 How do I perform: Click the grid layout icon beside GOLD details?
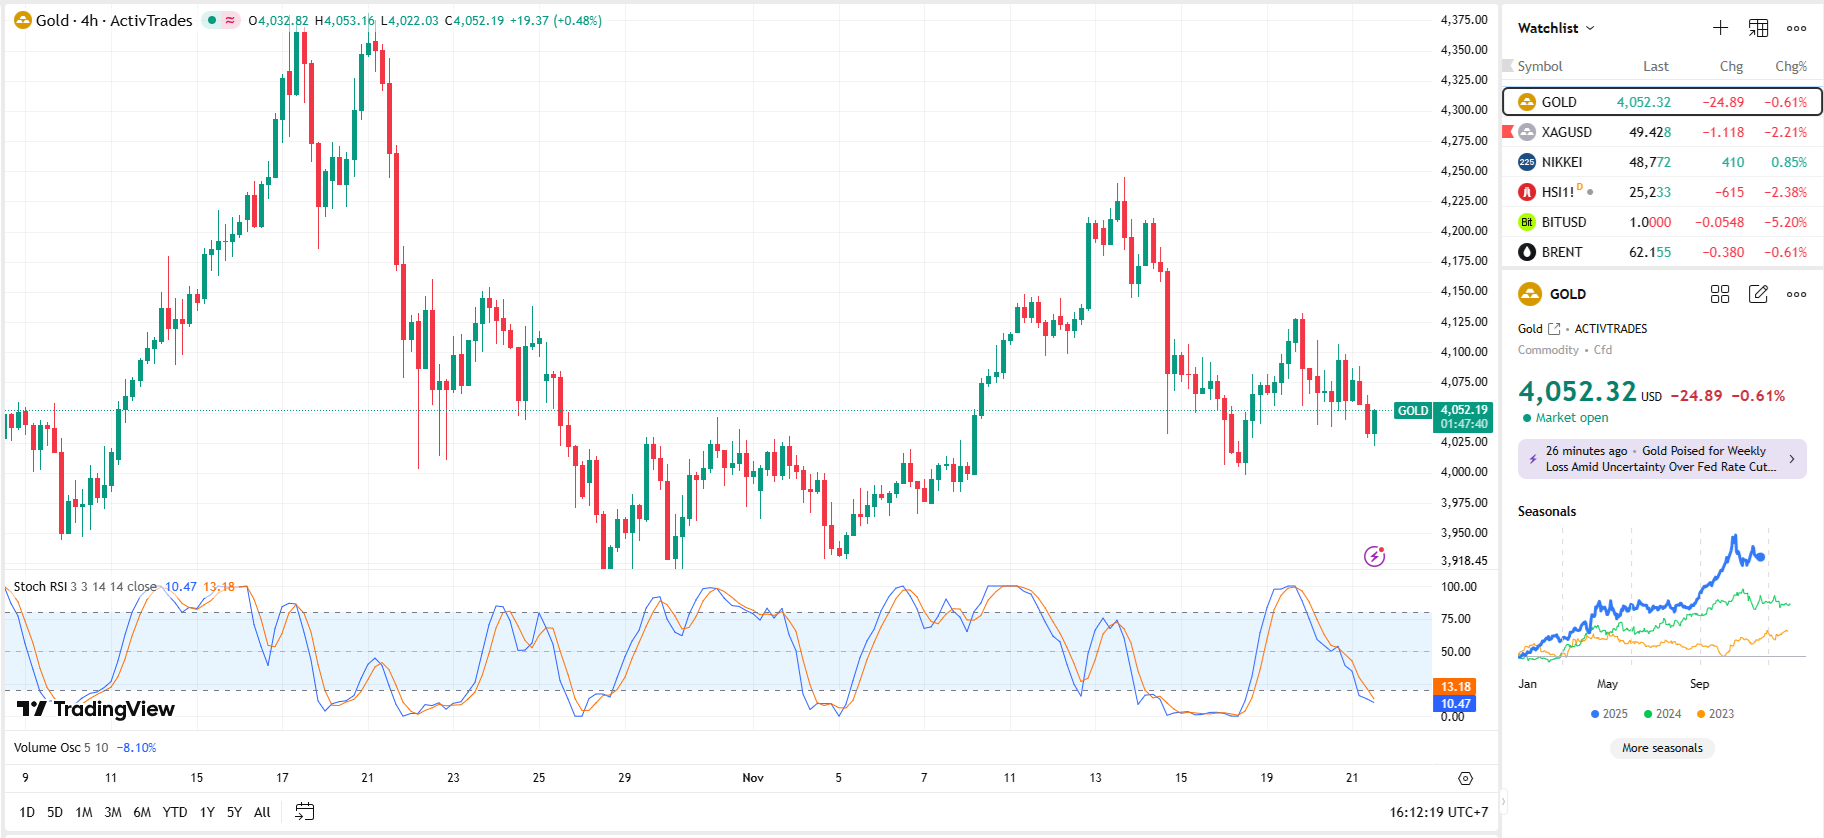click(1720, 294)
